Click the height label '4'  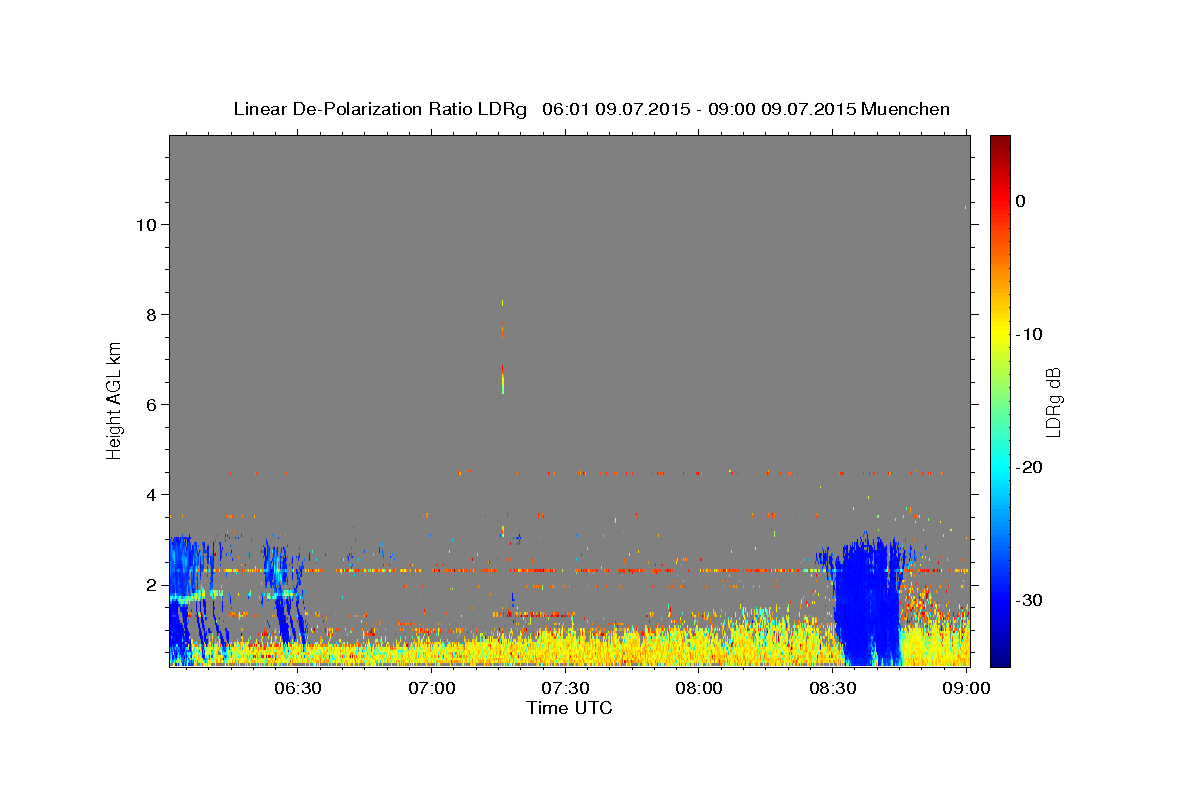(149, 495)
